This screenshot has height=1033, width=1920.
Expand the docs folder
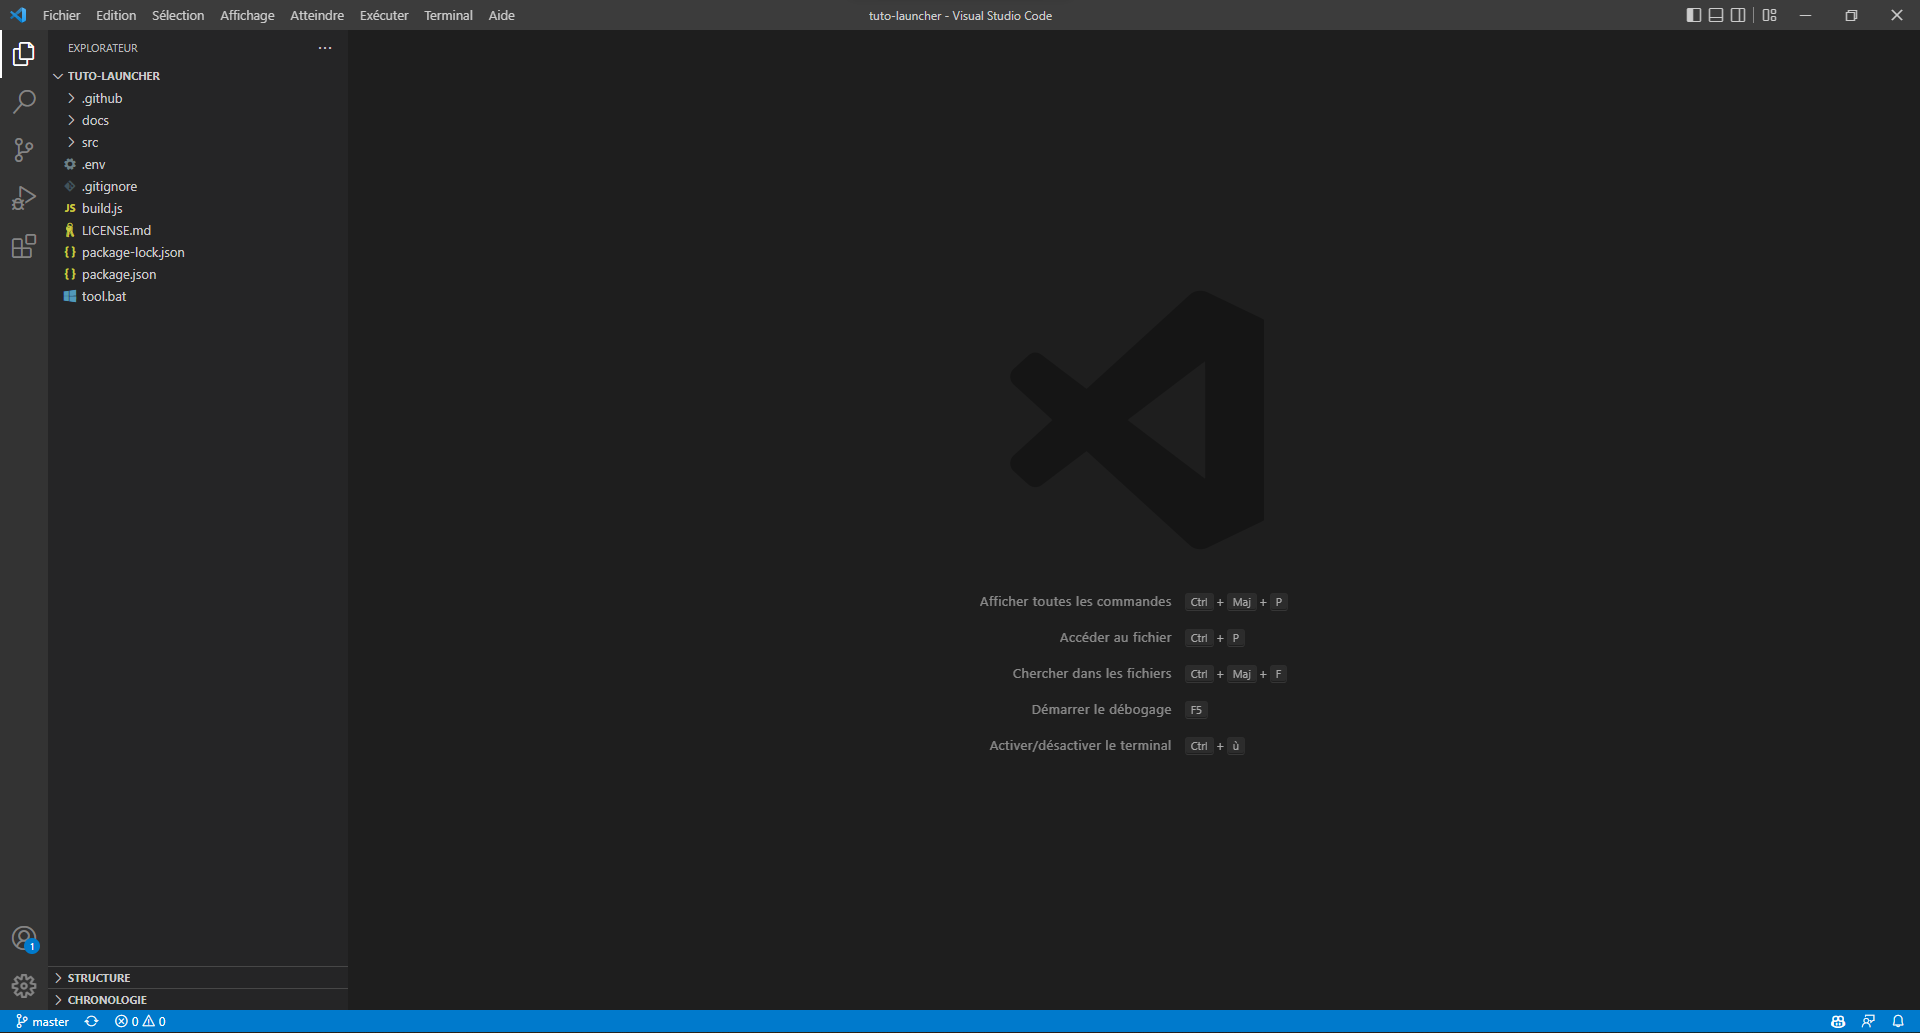(198, 120)
